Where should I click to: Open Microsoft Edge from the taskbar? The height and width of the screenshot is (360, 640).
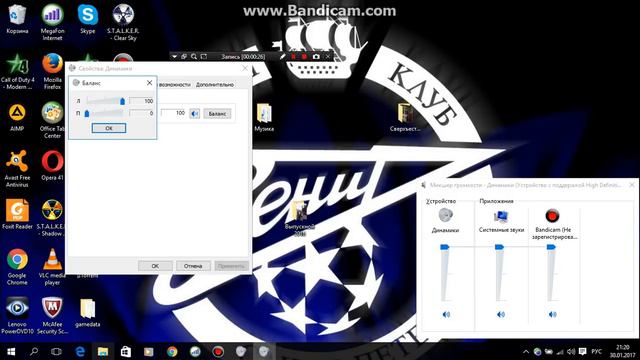click(80, 351)
